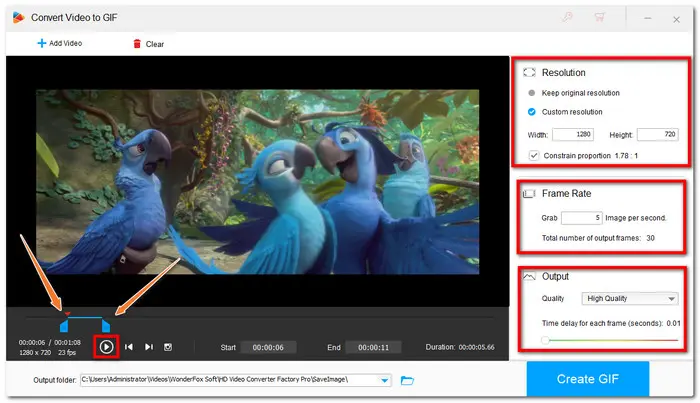The width and height of the screenshot is (700, 403).
Task: Click the Create GIF button
Action: point(588,379)
